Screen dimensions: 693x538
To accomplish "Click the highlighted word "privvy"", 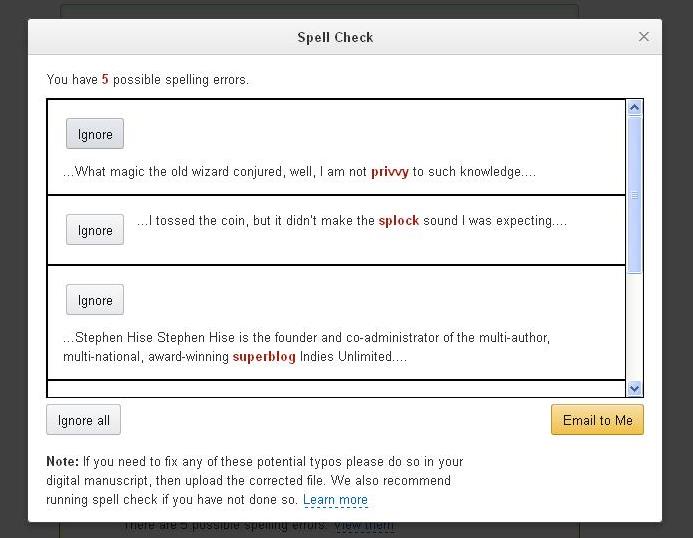I will click(389, 172).
